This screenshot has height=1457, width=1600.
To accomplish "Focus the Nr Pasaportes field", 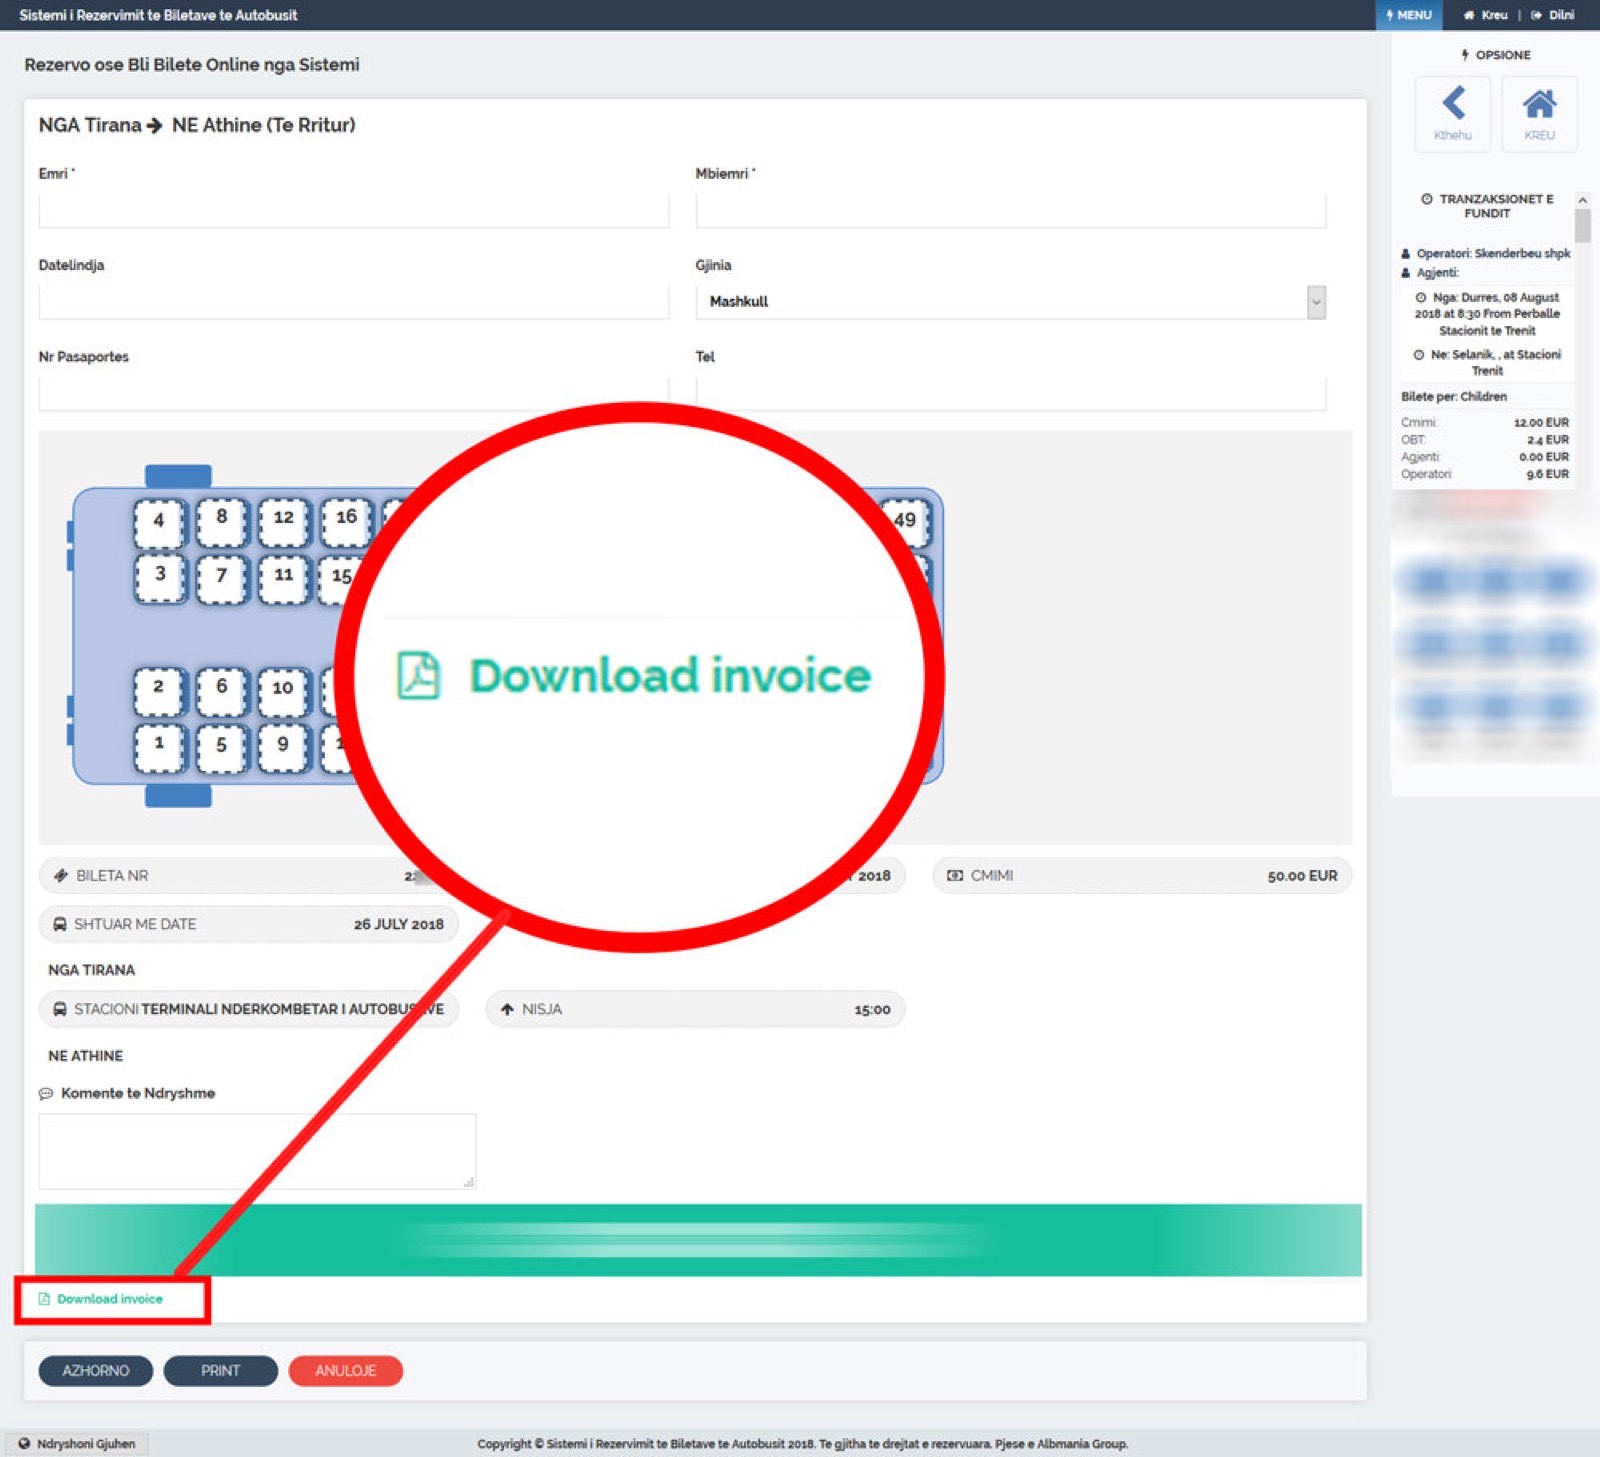I will tap(354, 394).
